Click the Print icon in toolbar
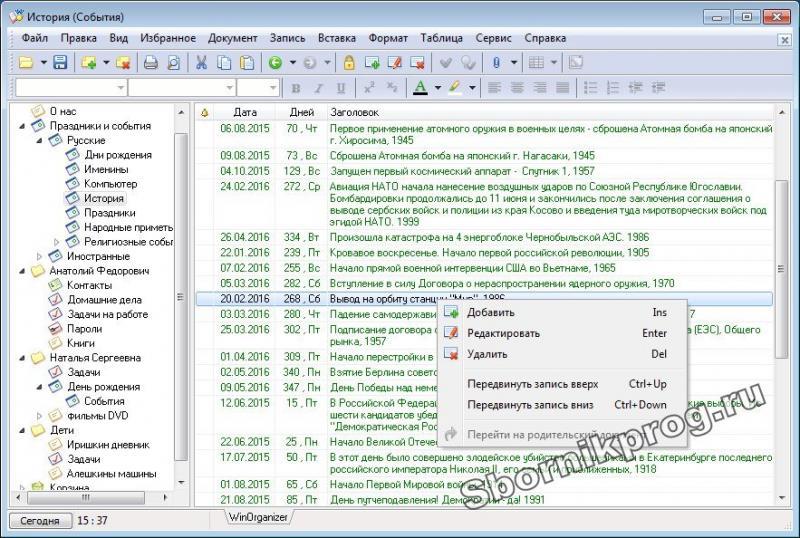This screenshot has width=800, height=538. [151, 63]
